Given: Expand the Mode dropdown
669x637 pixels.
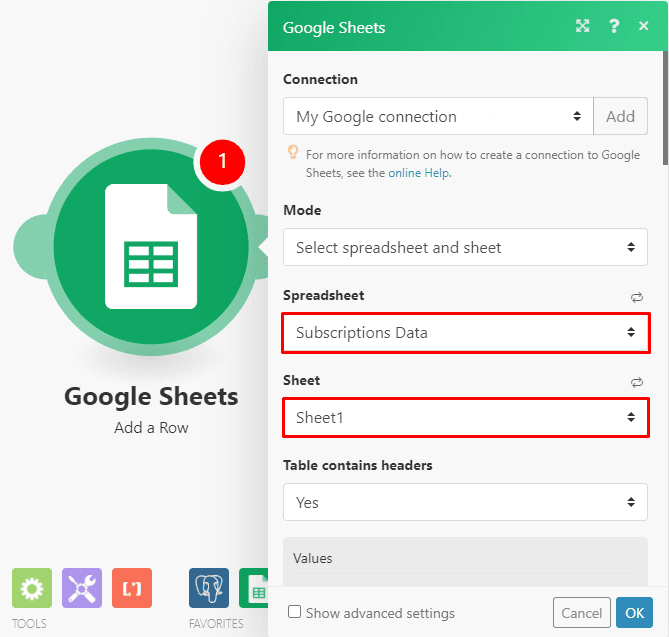Looking at the screenshot, I should [x=465, y=247].
